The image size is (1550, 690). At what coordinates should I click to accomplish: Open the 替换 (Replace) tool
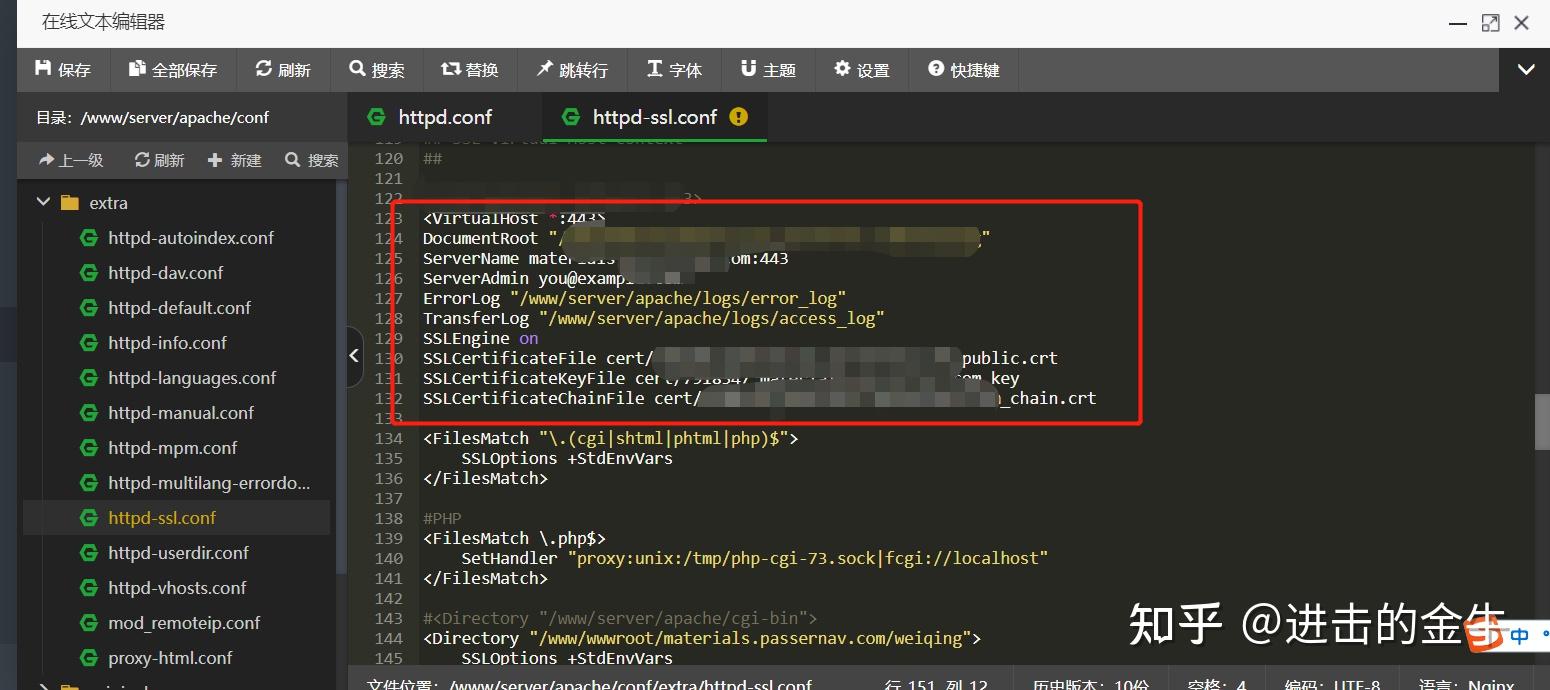(470, 69)
